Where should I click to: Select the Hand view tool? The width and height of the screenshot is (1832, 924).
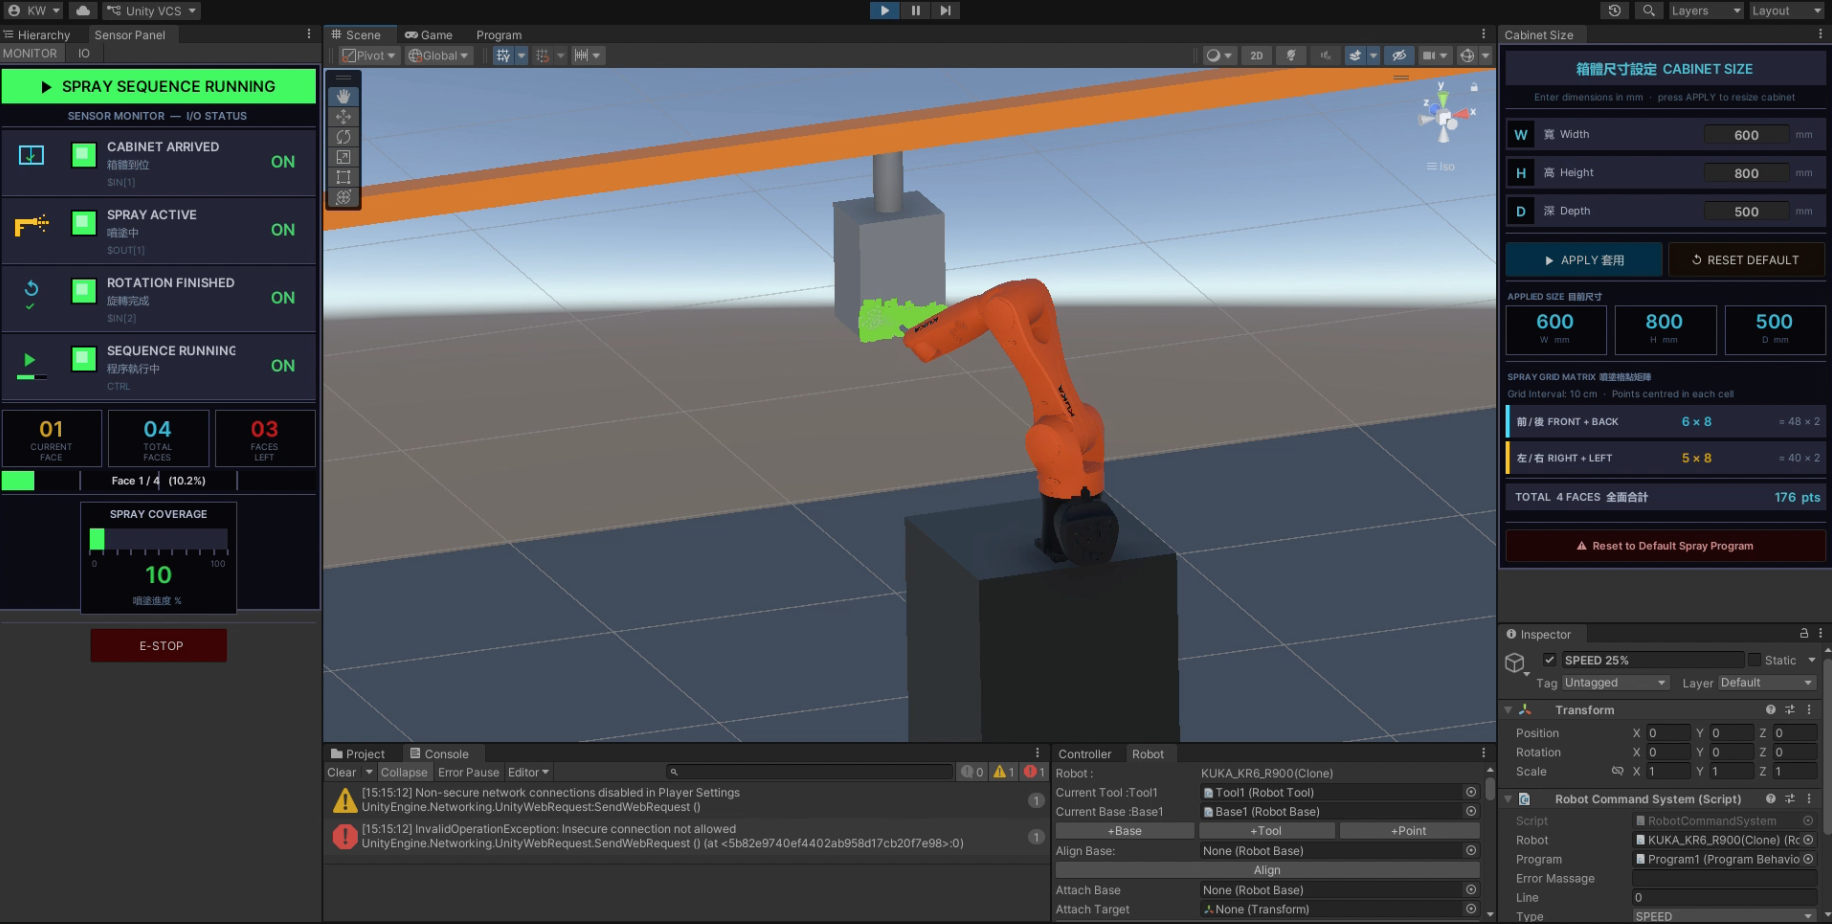343,96
